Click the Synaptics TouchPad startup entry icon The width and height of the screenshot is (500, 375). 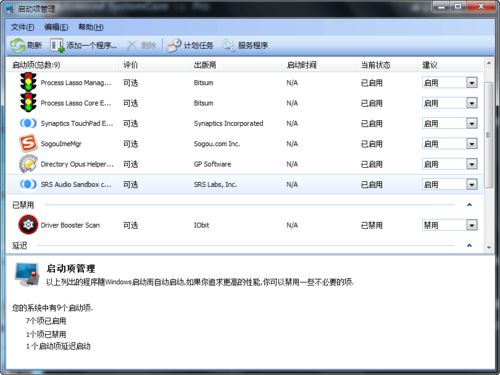pyautogui.click(x=28, y=123)
